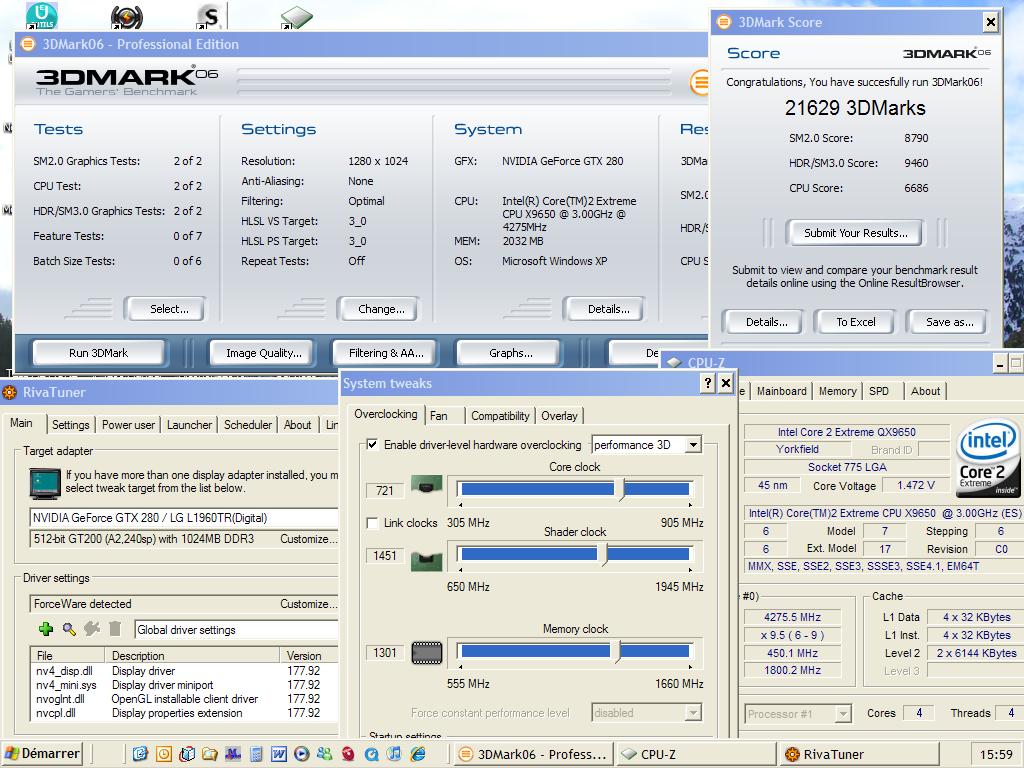Launch Windows Media Player from quick launch

(301, 754)
